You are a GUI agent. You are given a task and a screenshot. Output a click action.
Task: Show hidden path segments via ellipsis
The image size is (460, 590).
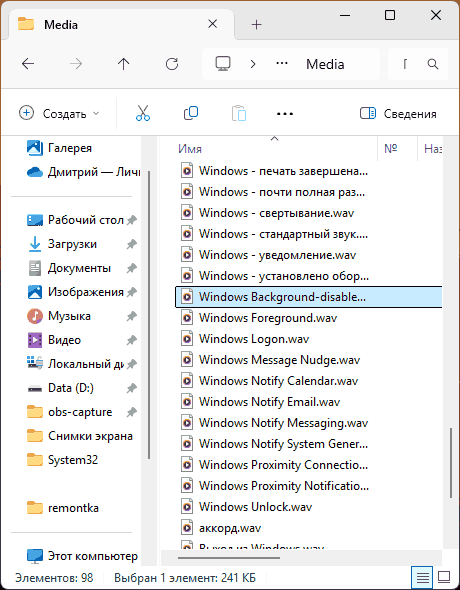pyautogui.click(x=282, y=64)
